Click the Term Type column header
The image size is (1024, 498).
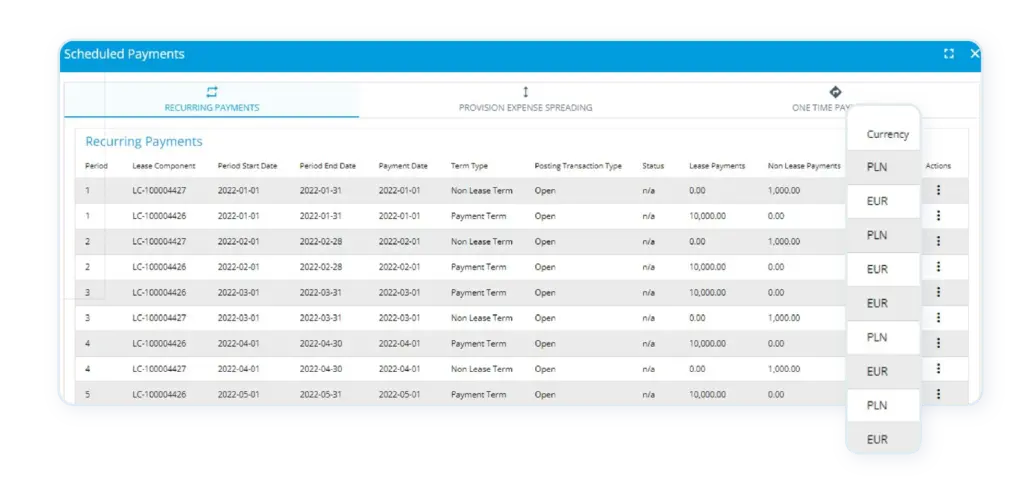coord(469,166)
